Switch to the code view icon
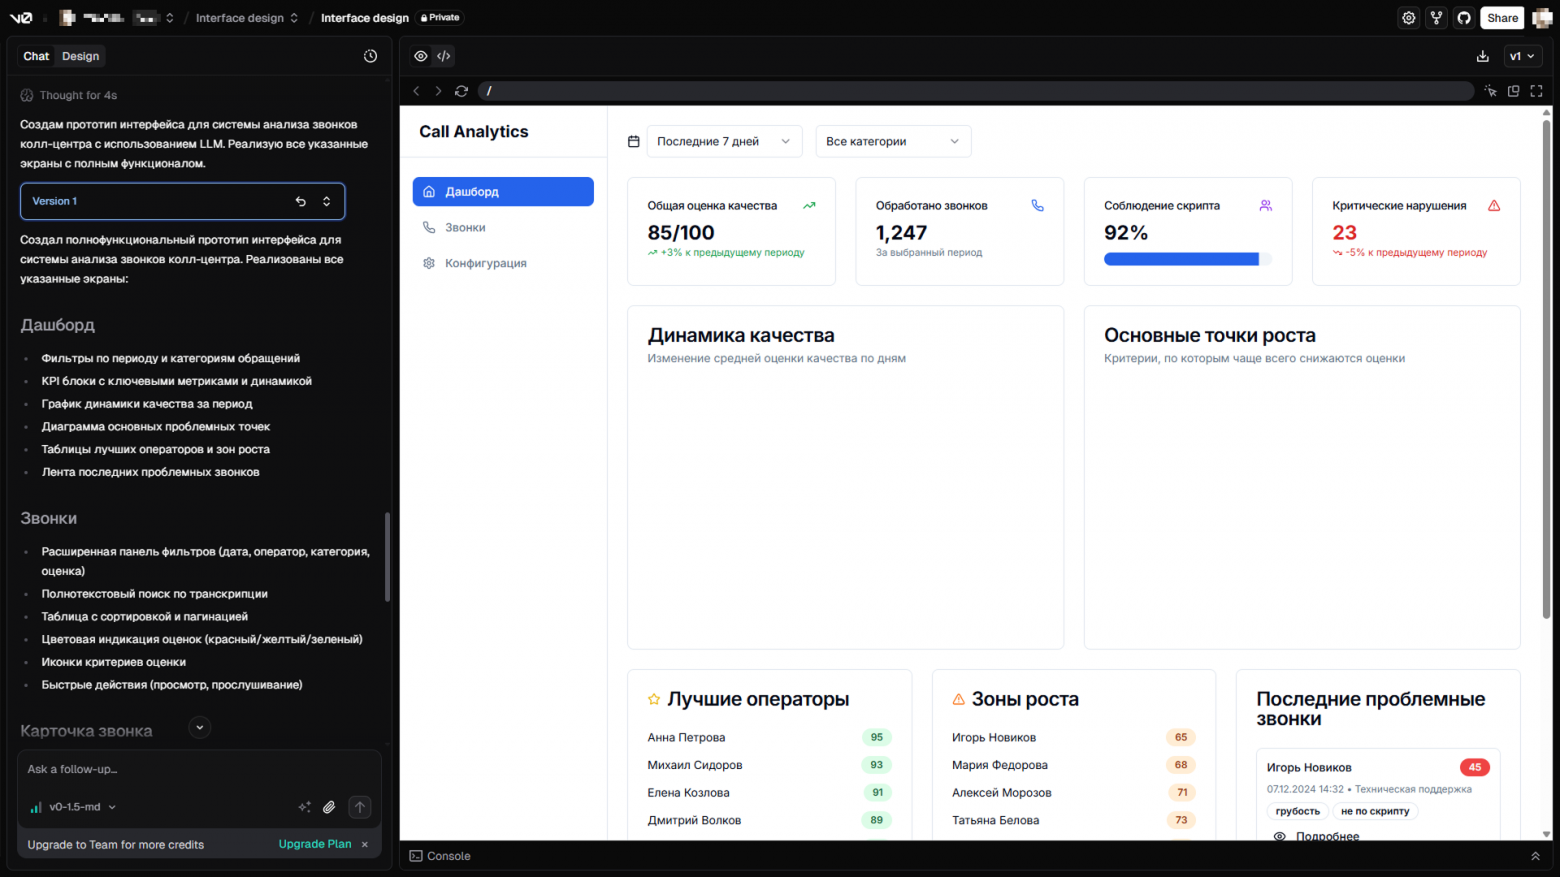 click(x=444, y=56)
